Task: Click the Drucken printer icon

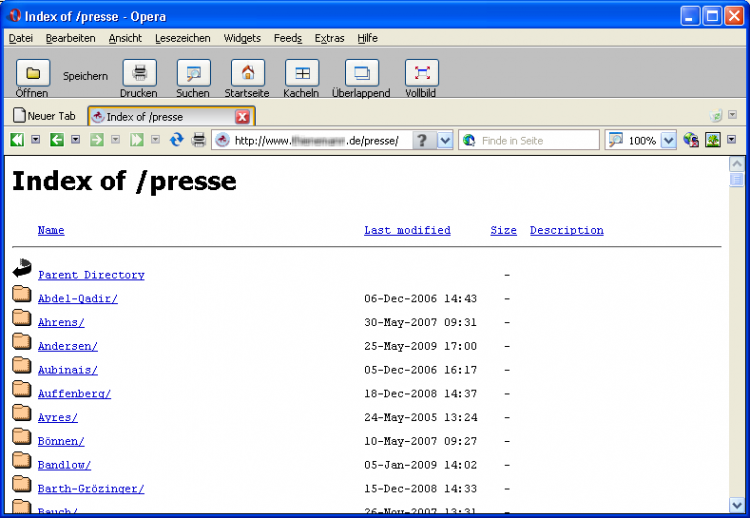Action: click(139, 73)
